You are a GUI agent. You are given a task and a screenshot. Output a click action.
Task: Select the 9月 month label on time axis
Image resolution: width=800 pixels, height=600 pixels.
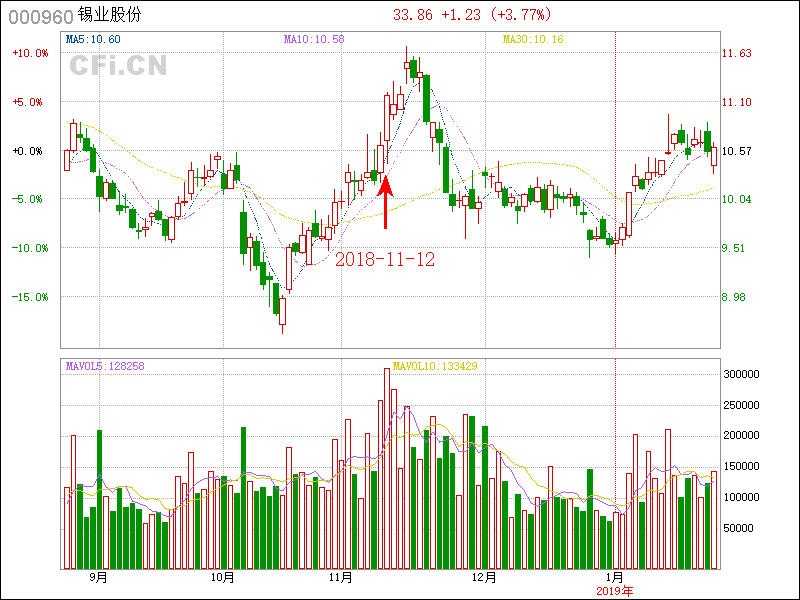98,578
